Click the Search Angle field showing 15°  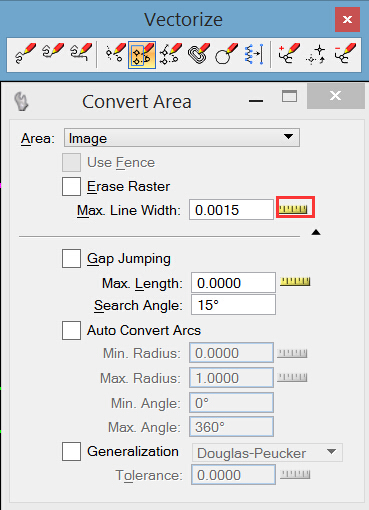[x=233, y=304]
